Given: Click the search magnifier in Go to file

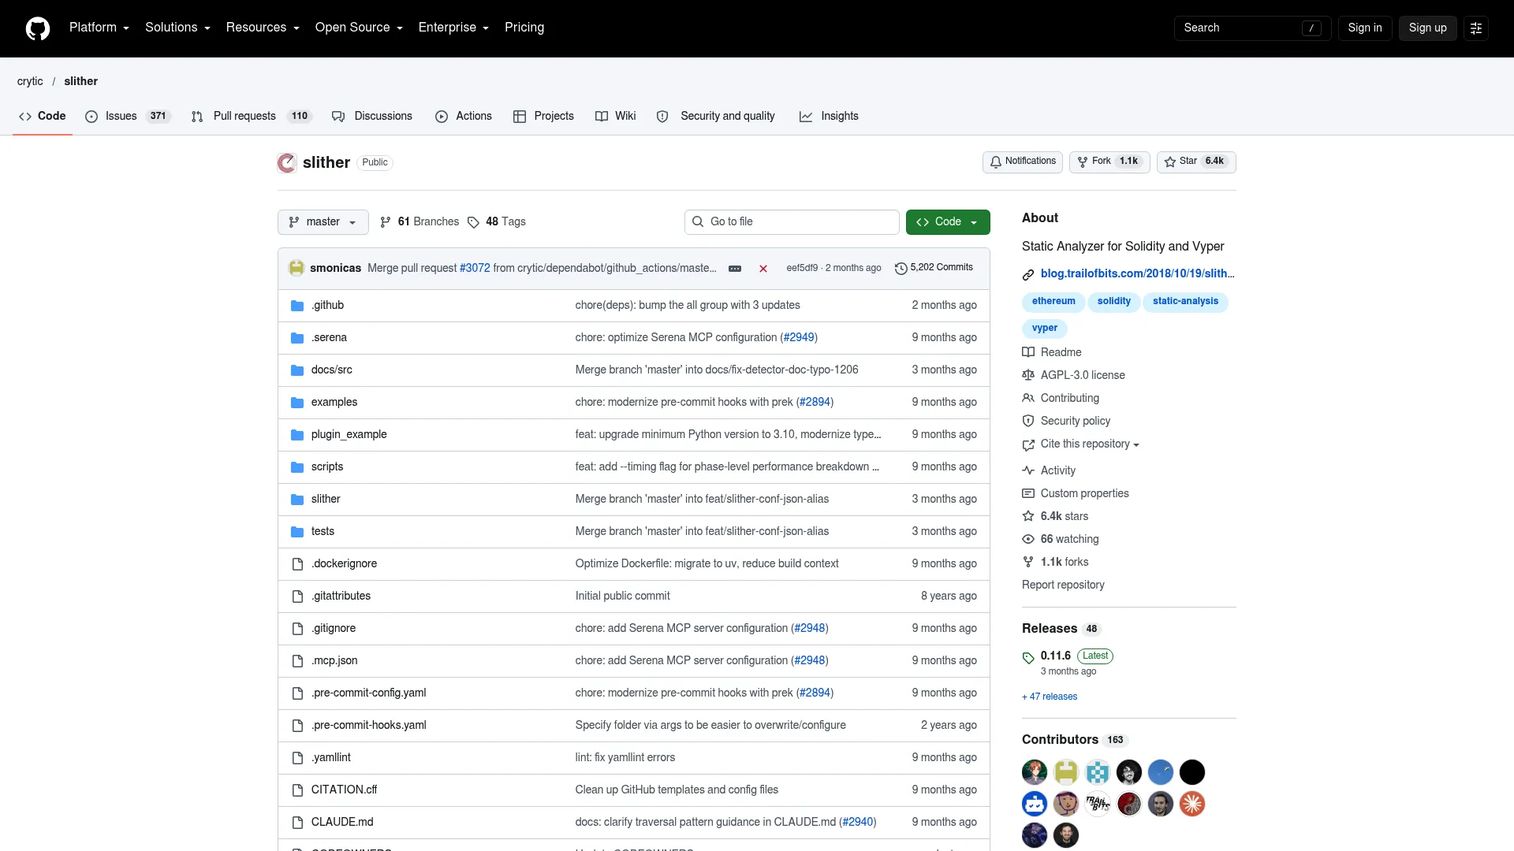Looking at the screenshot, I should (x=698, y=222).
